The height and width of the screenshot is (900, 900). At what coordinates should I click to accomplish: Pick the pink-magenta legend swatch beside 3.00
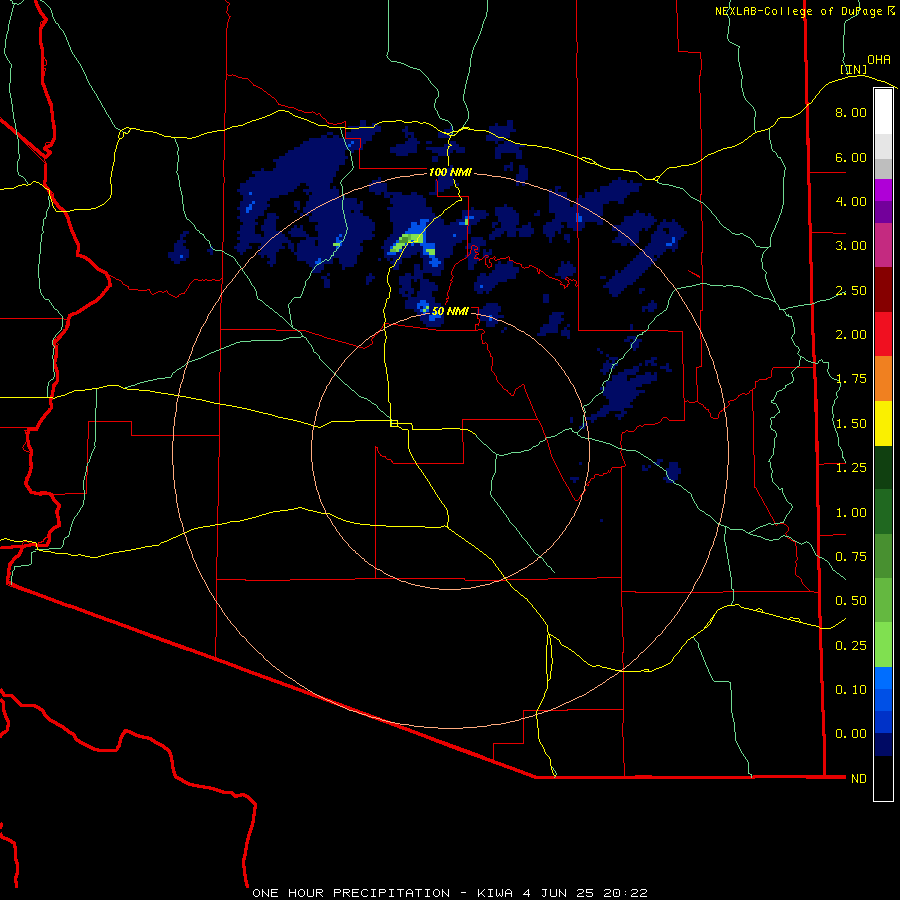point(883,245)
